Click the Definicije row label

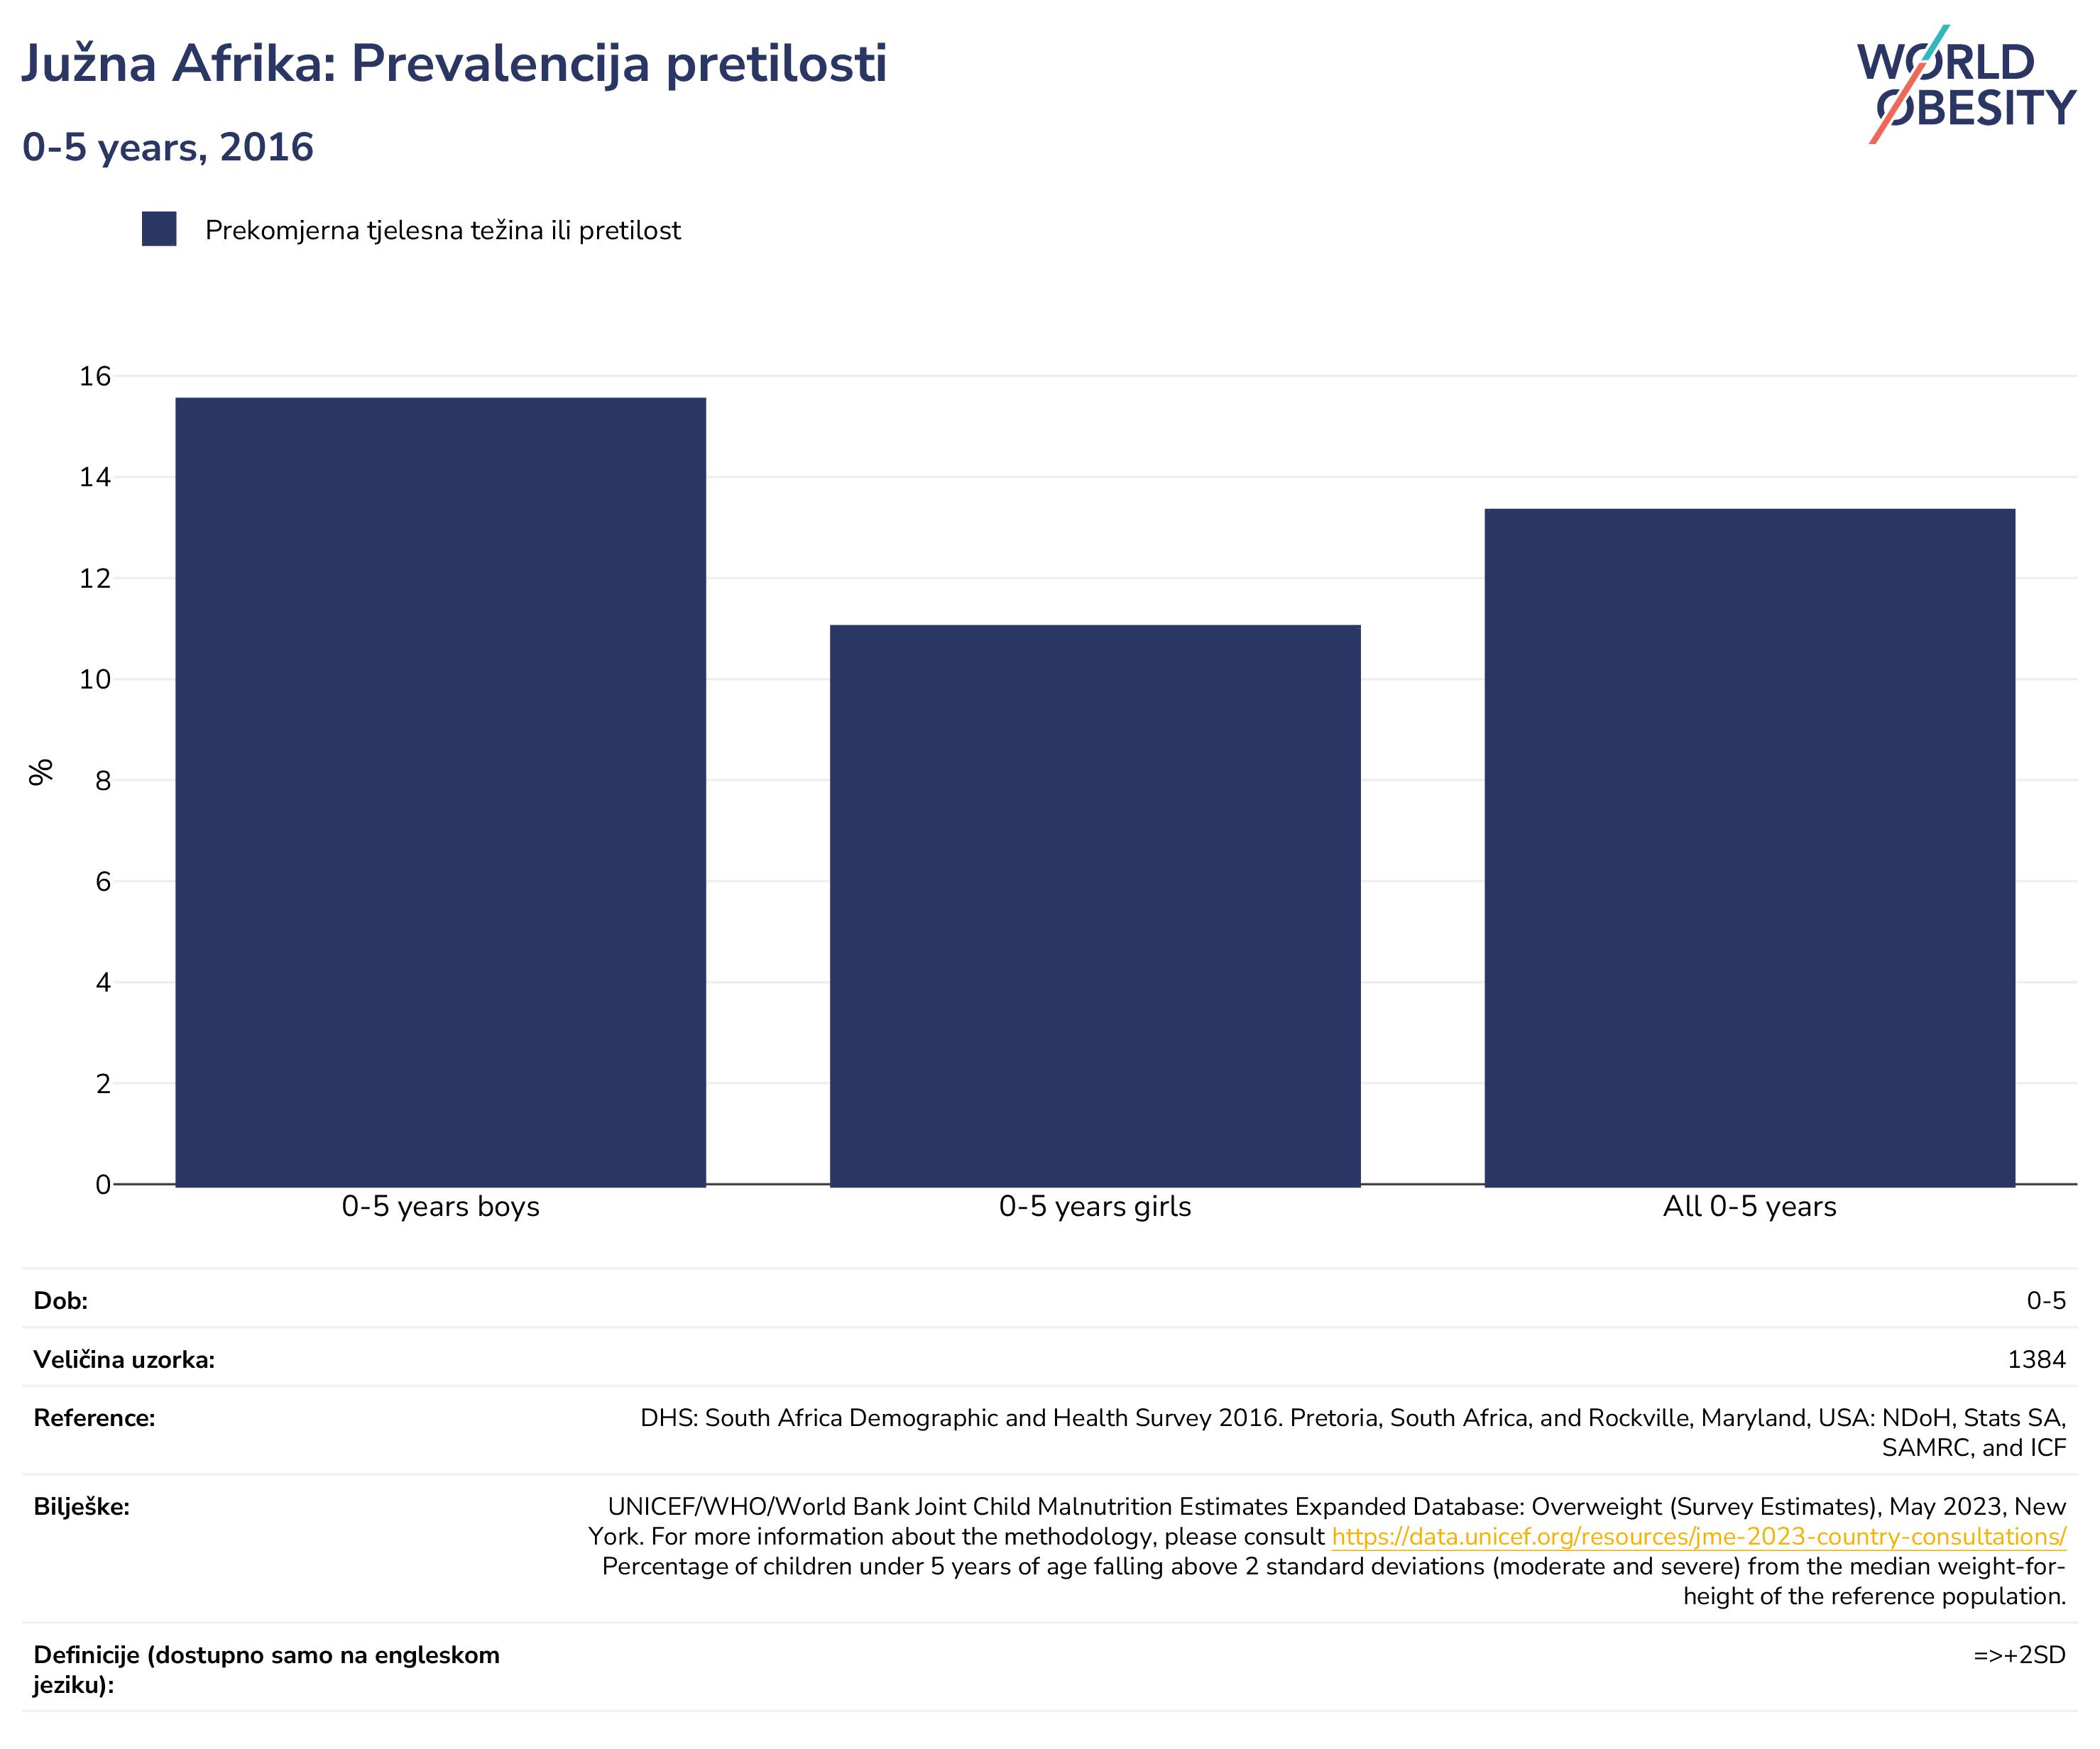click(x=266, y=1670)
